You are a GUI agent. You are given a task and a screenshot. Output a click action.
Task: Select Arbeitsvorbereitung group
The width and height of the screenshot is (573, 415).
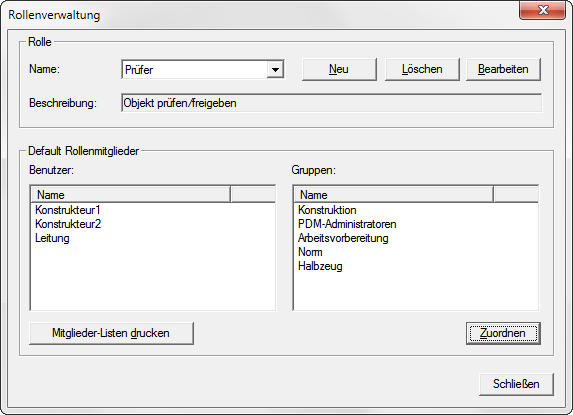[343, 238]
